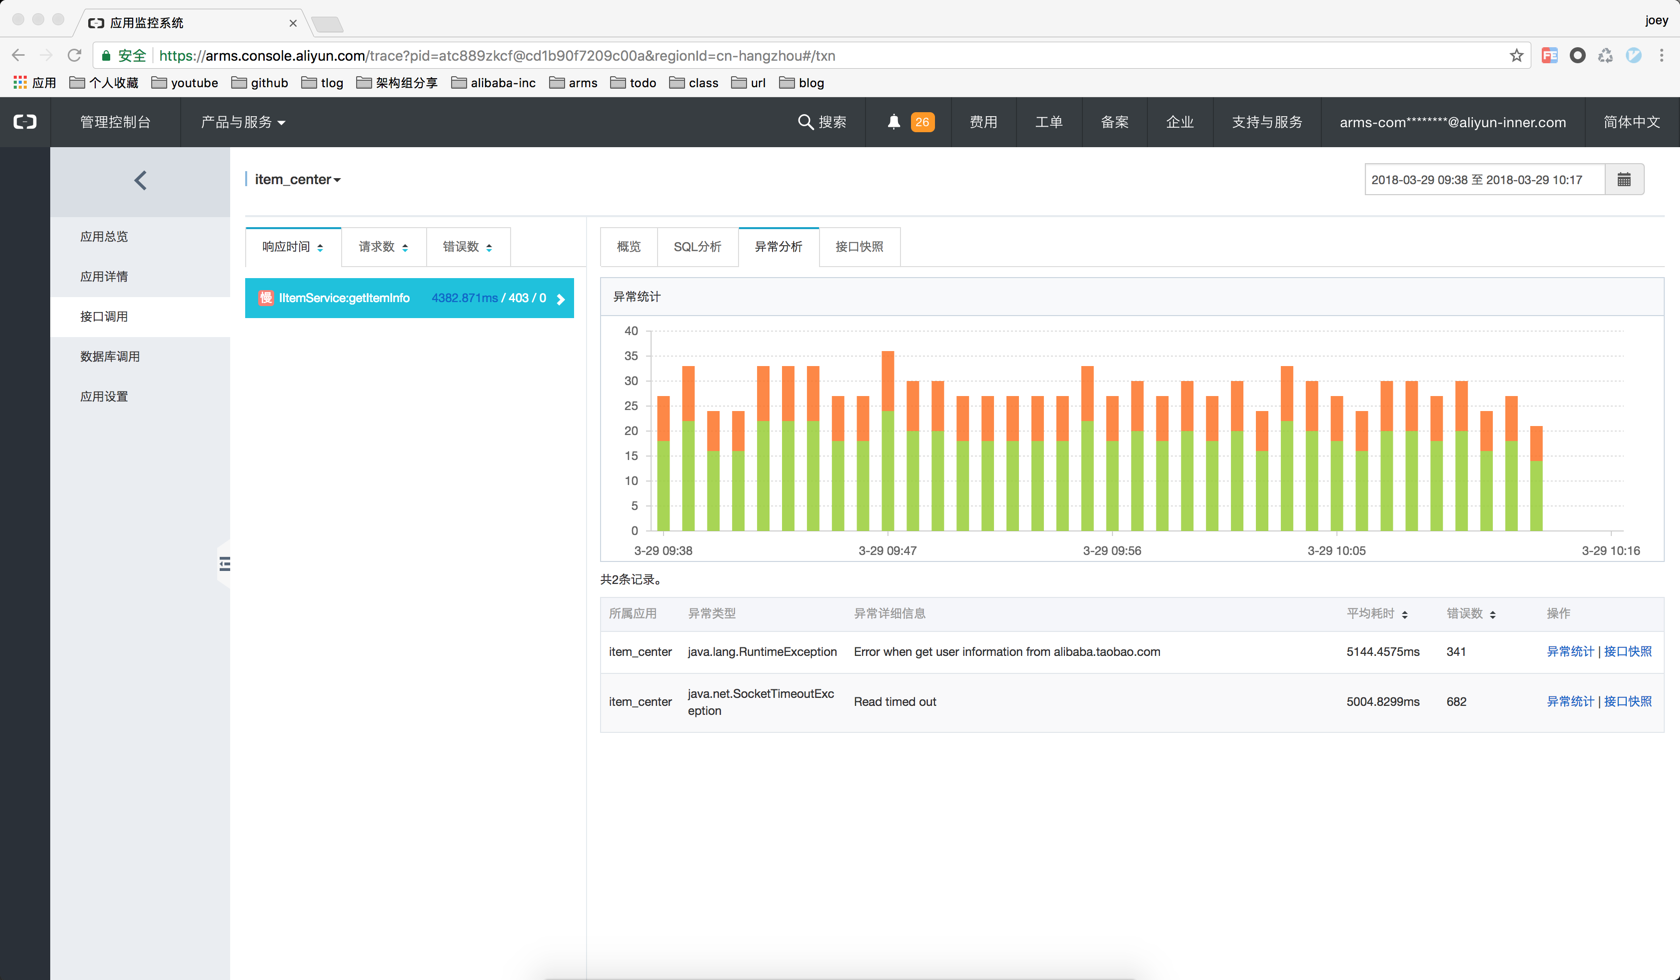Switch to 概览 tab
Image resolution: width=1680 pixels, height=980 pixels.
coord(629,247)
